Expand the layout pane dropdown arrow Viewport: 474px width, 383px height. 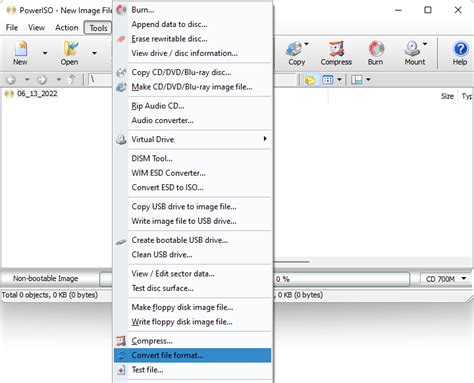click(368, 80)
